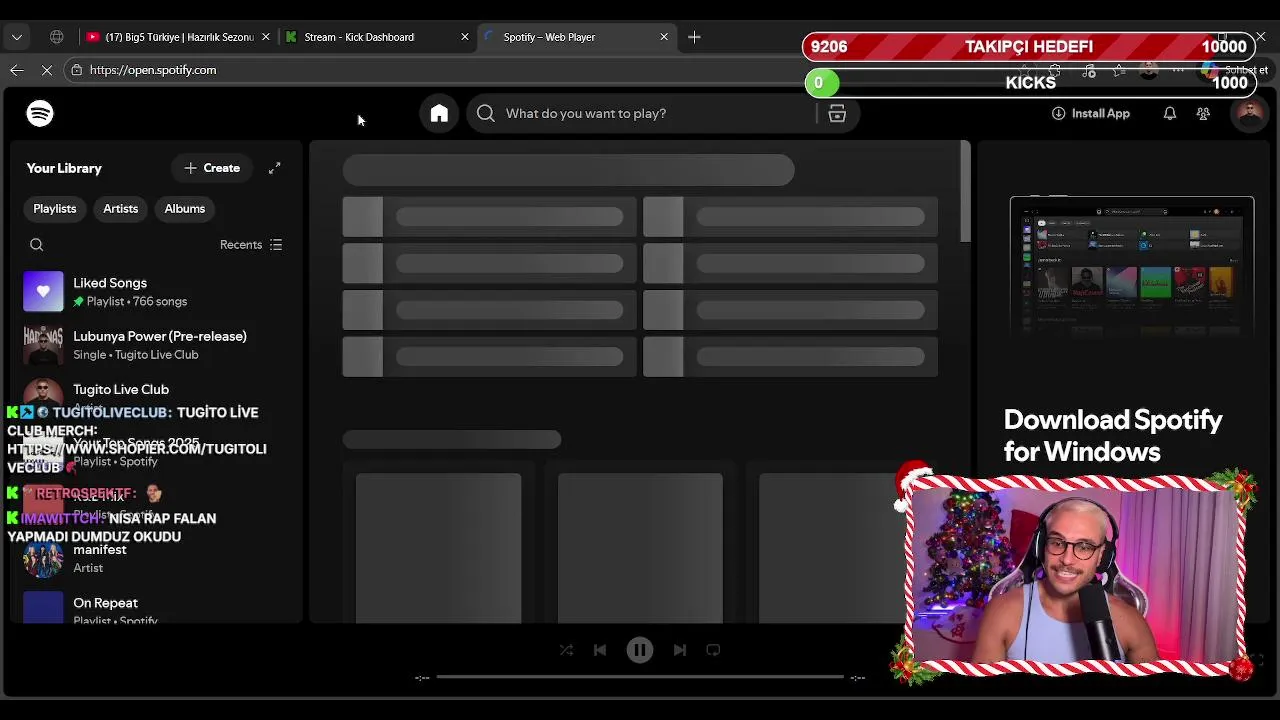Close the Spotify Web Player tab
This screenshot has width=1280, height=720.
tap(664, 37)
